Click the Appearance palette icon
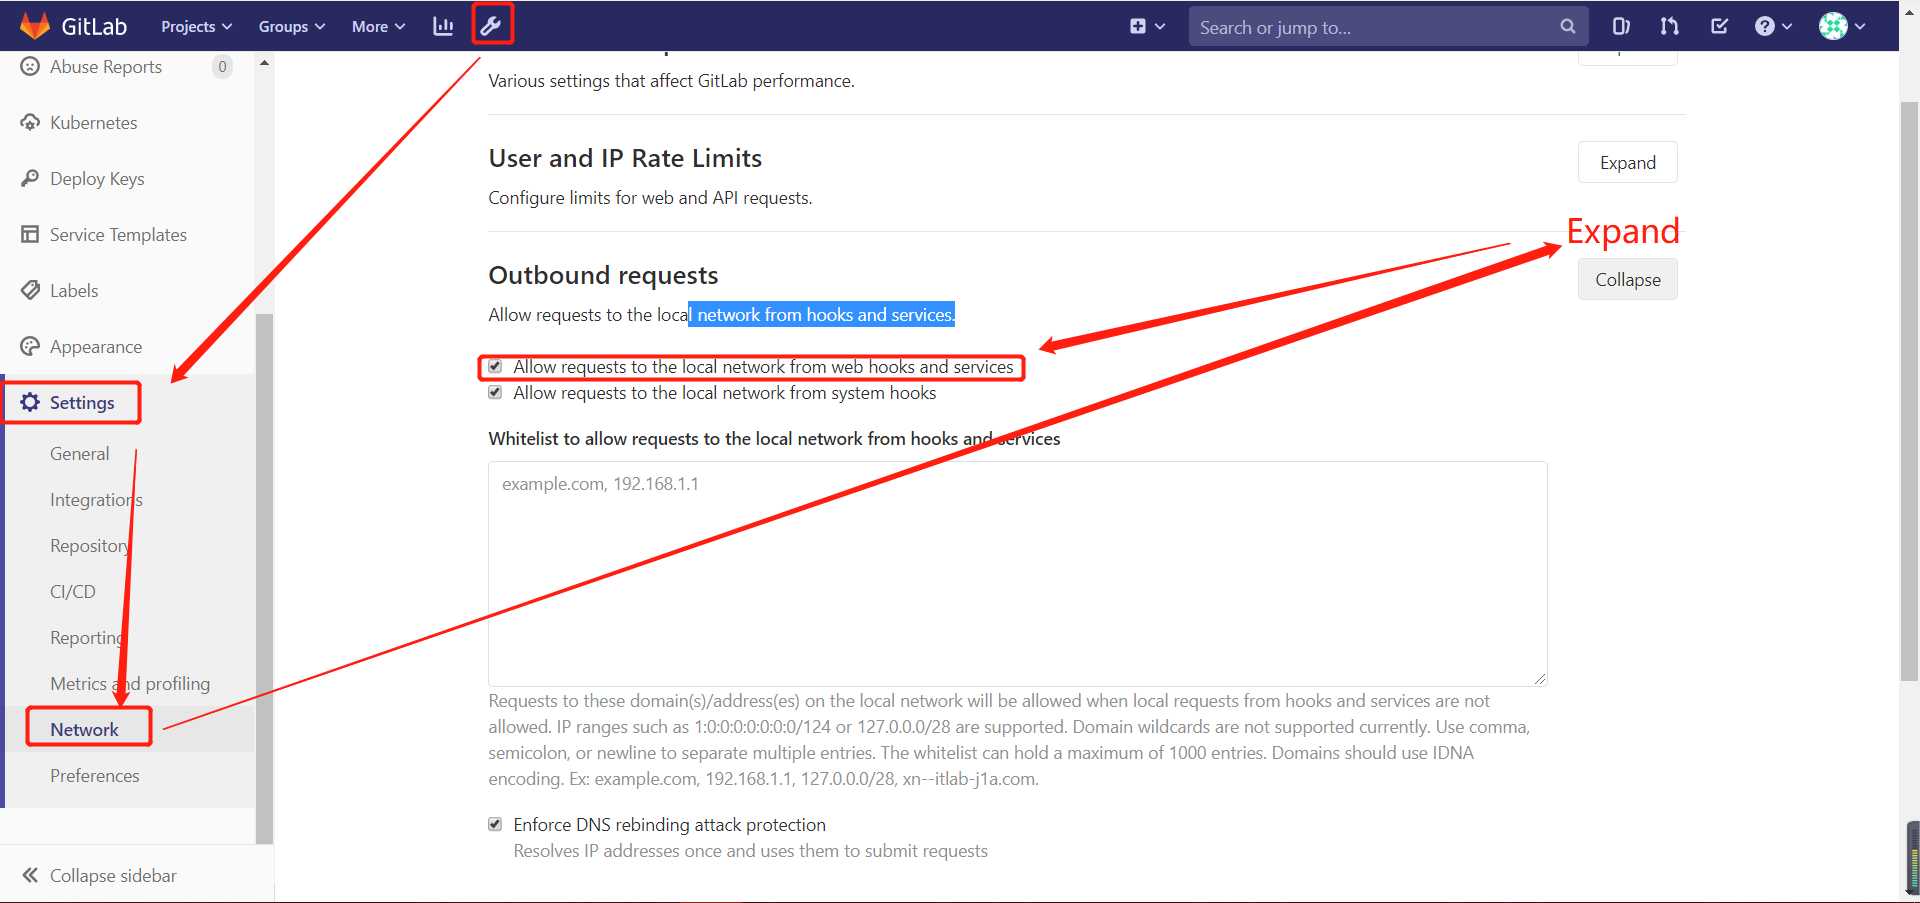 pos(30,346)
